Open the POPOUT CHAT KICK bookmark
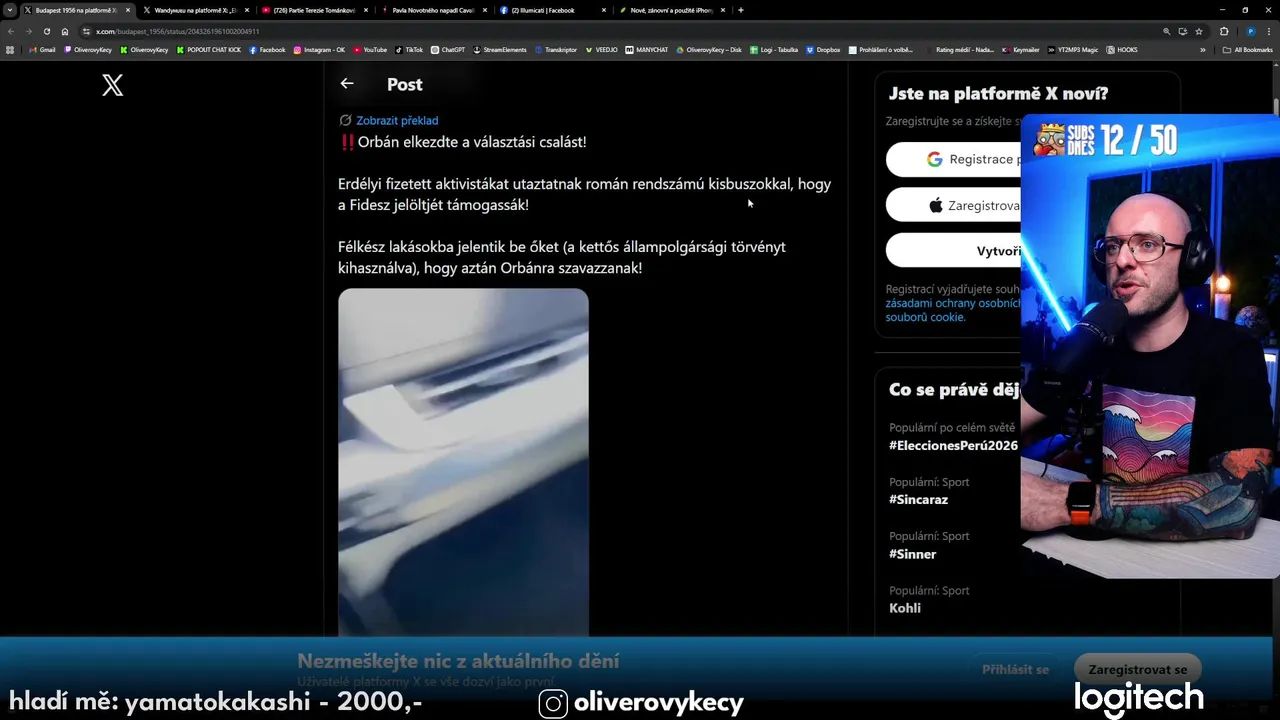The height and width of the screenshot is (720, 1280). click(x=208, y=50)
